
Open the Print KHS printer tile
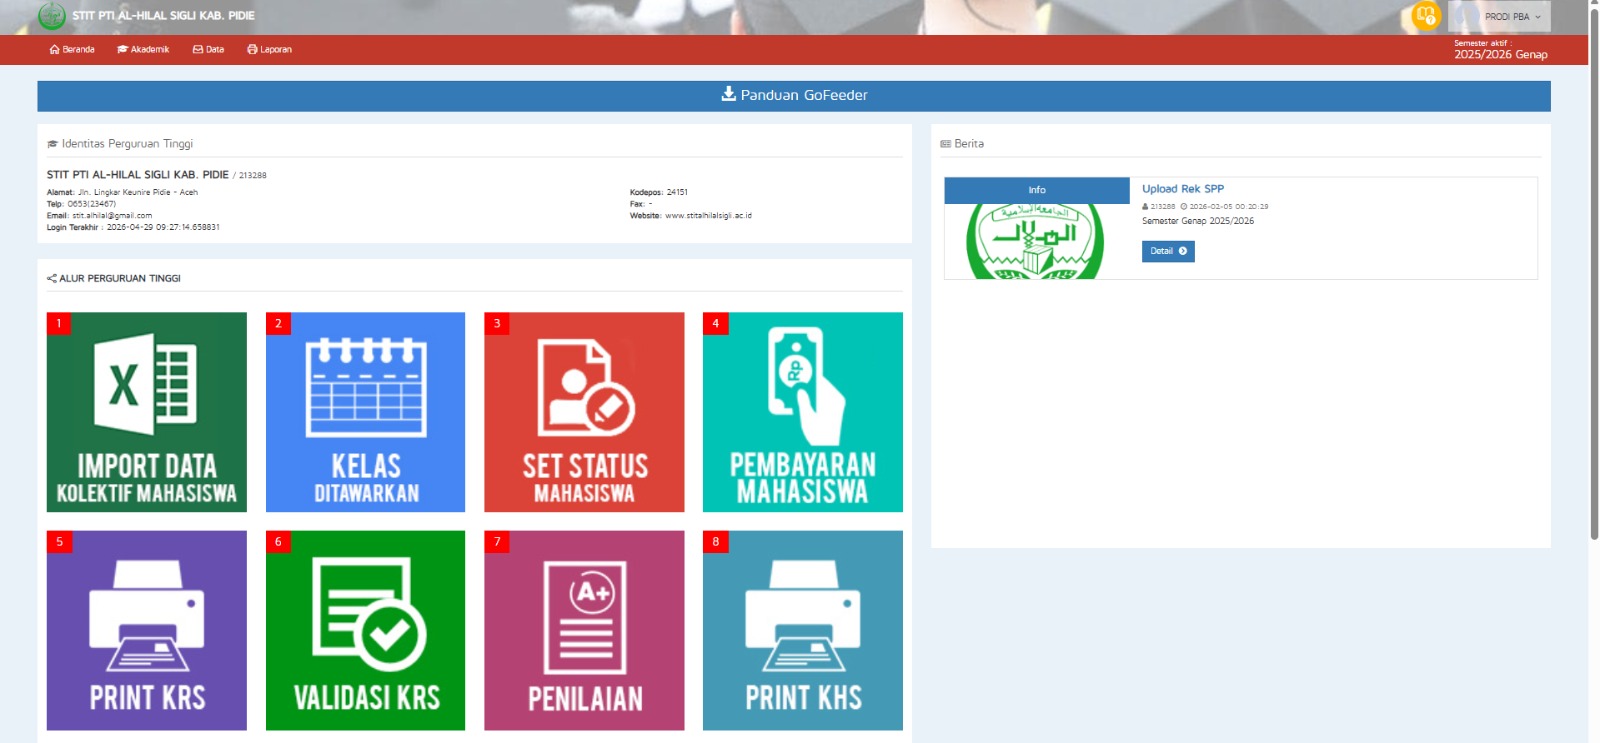click(x=802, y=630)
